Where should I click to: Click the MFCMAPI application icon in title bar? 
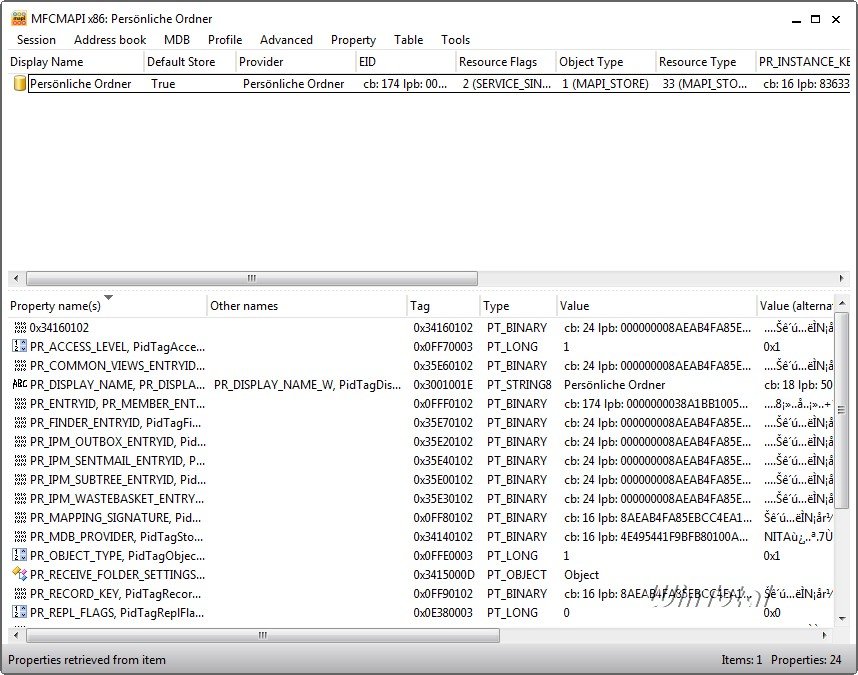pyautogui.click(x=18, y=19)
